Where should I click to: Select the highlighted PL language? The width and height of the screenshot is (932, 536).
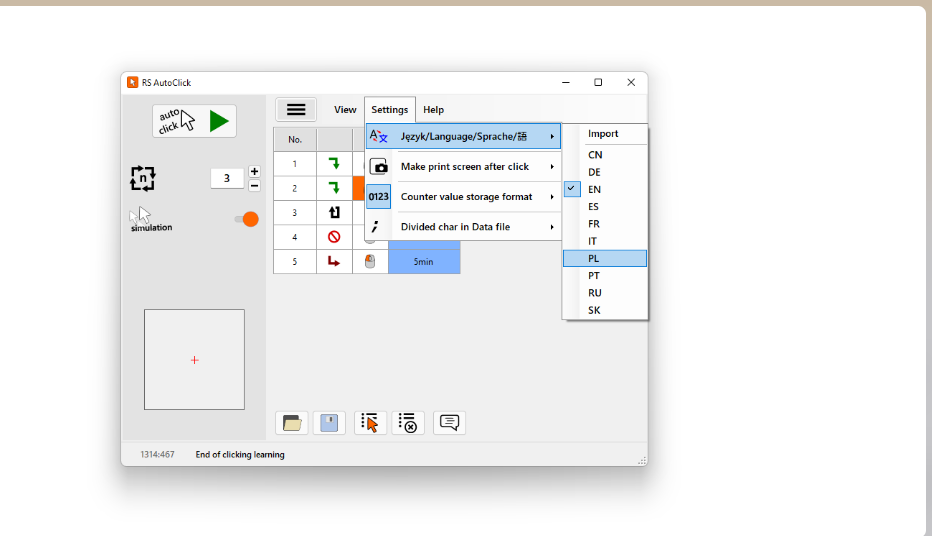click(605, 258)
